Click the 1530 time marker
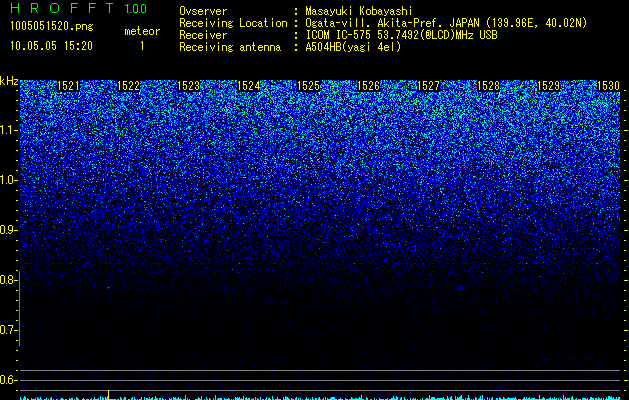This screenshot has width=629, height=400. click(608, 85)
